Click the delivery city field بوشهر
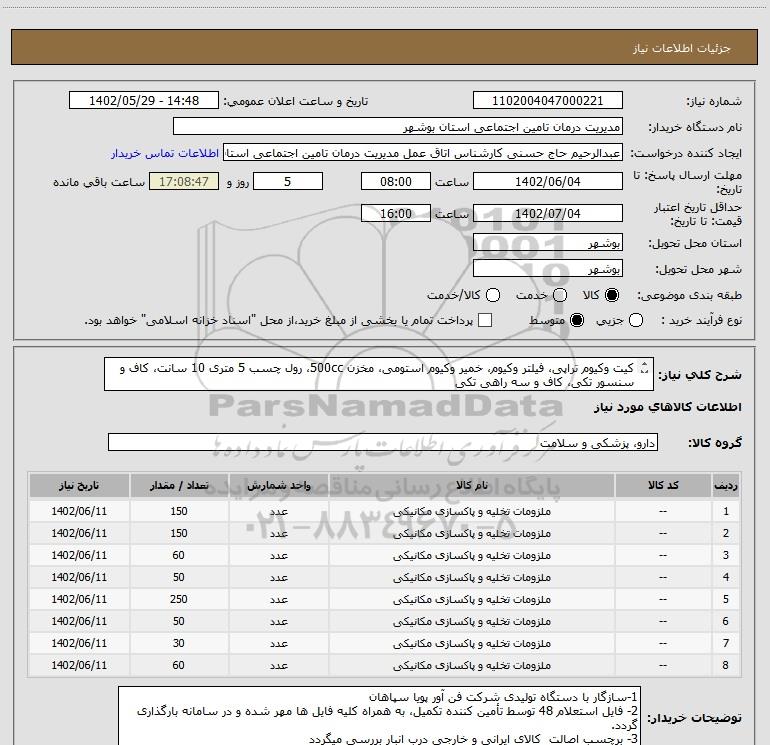The image size is (770, 745). 548,268
